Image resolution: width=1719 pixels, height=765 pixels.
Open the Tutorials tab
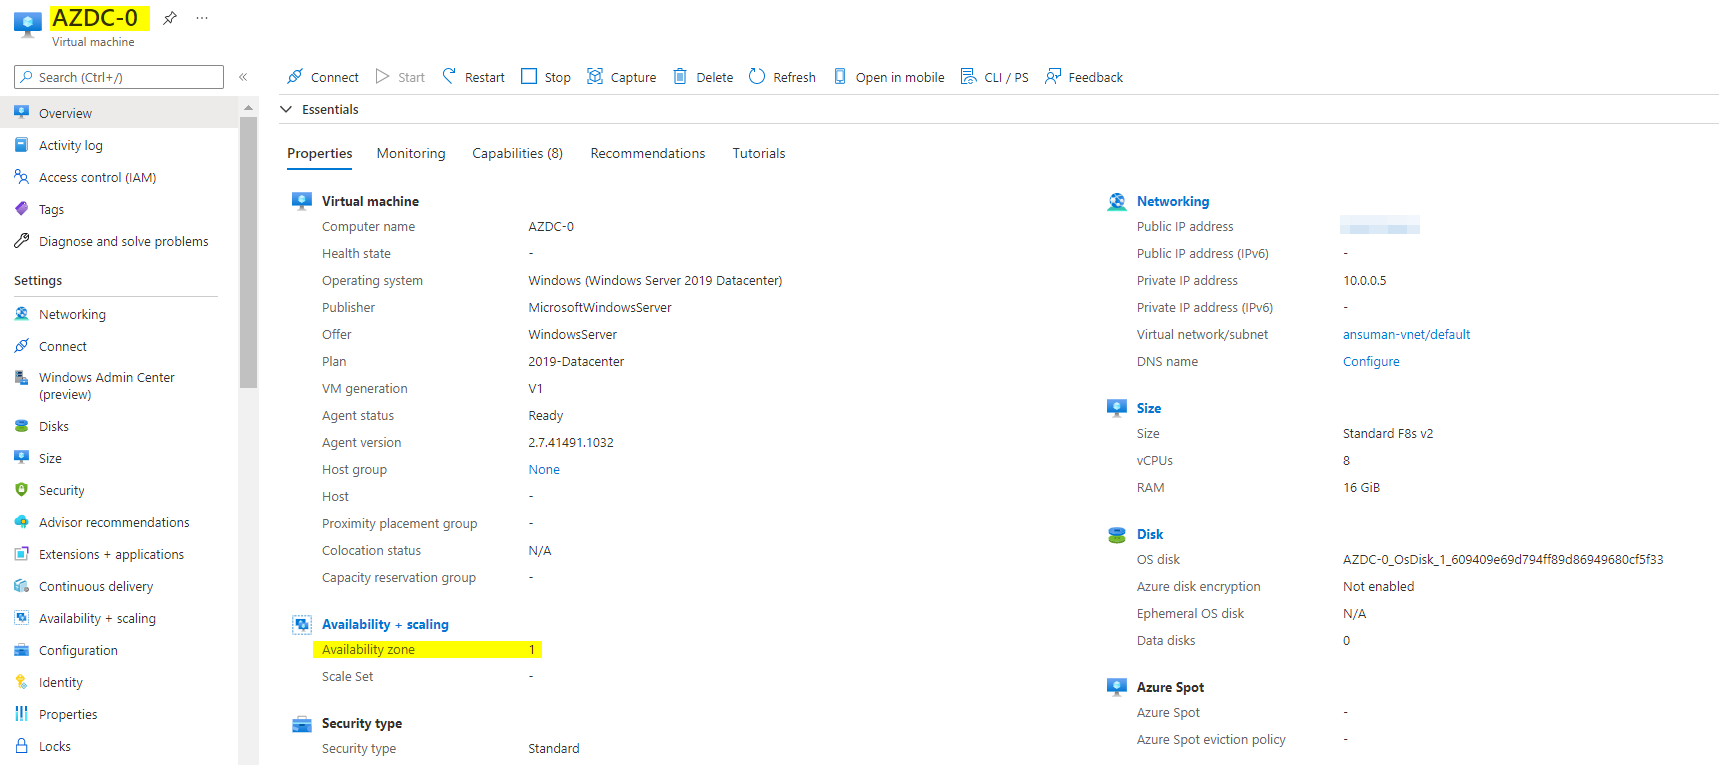coord(759,153)
